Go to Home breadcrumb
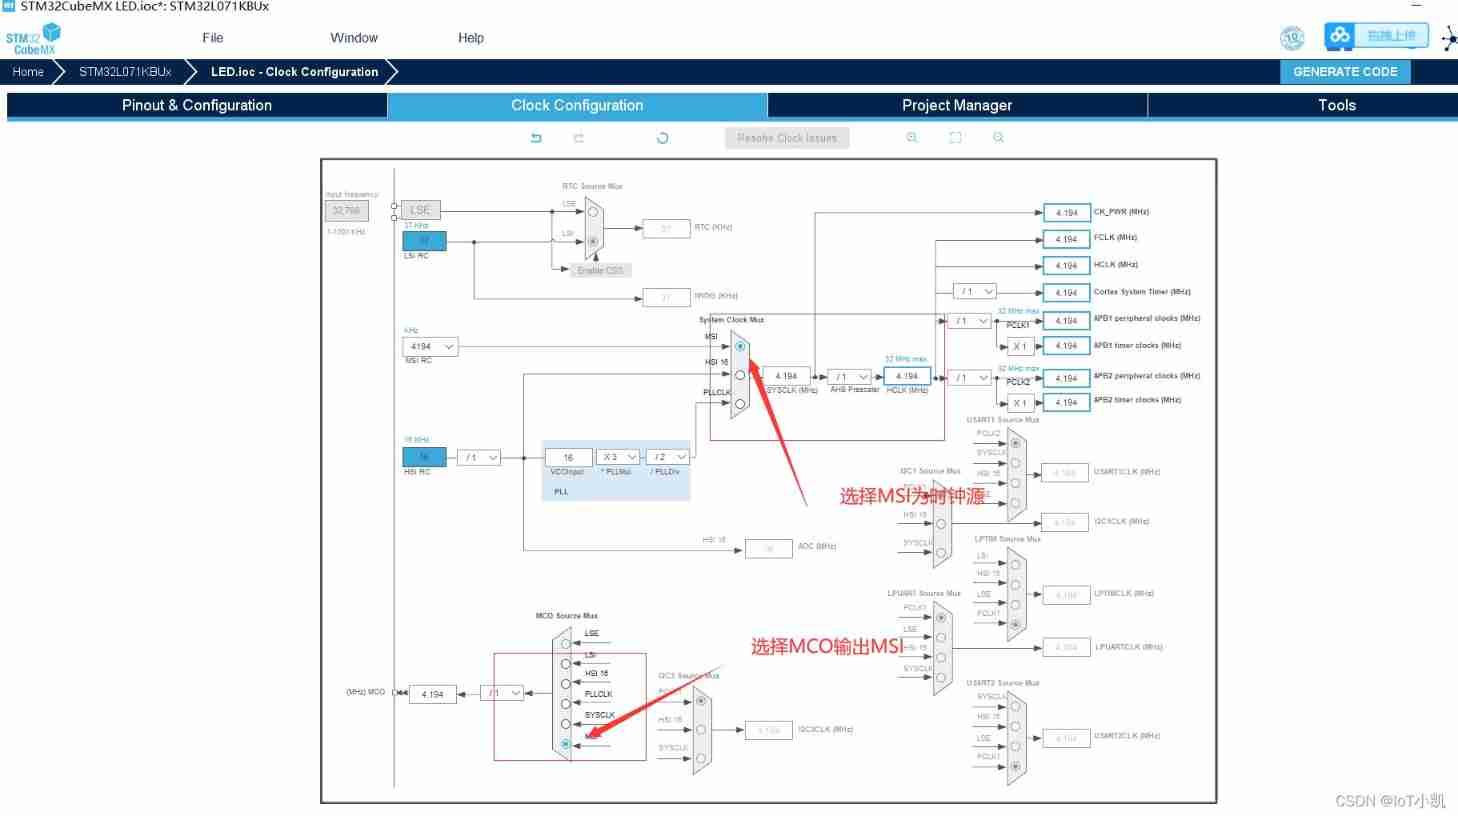 (28, 72)
